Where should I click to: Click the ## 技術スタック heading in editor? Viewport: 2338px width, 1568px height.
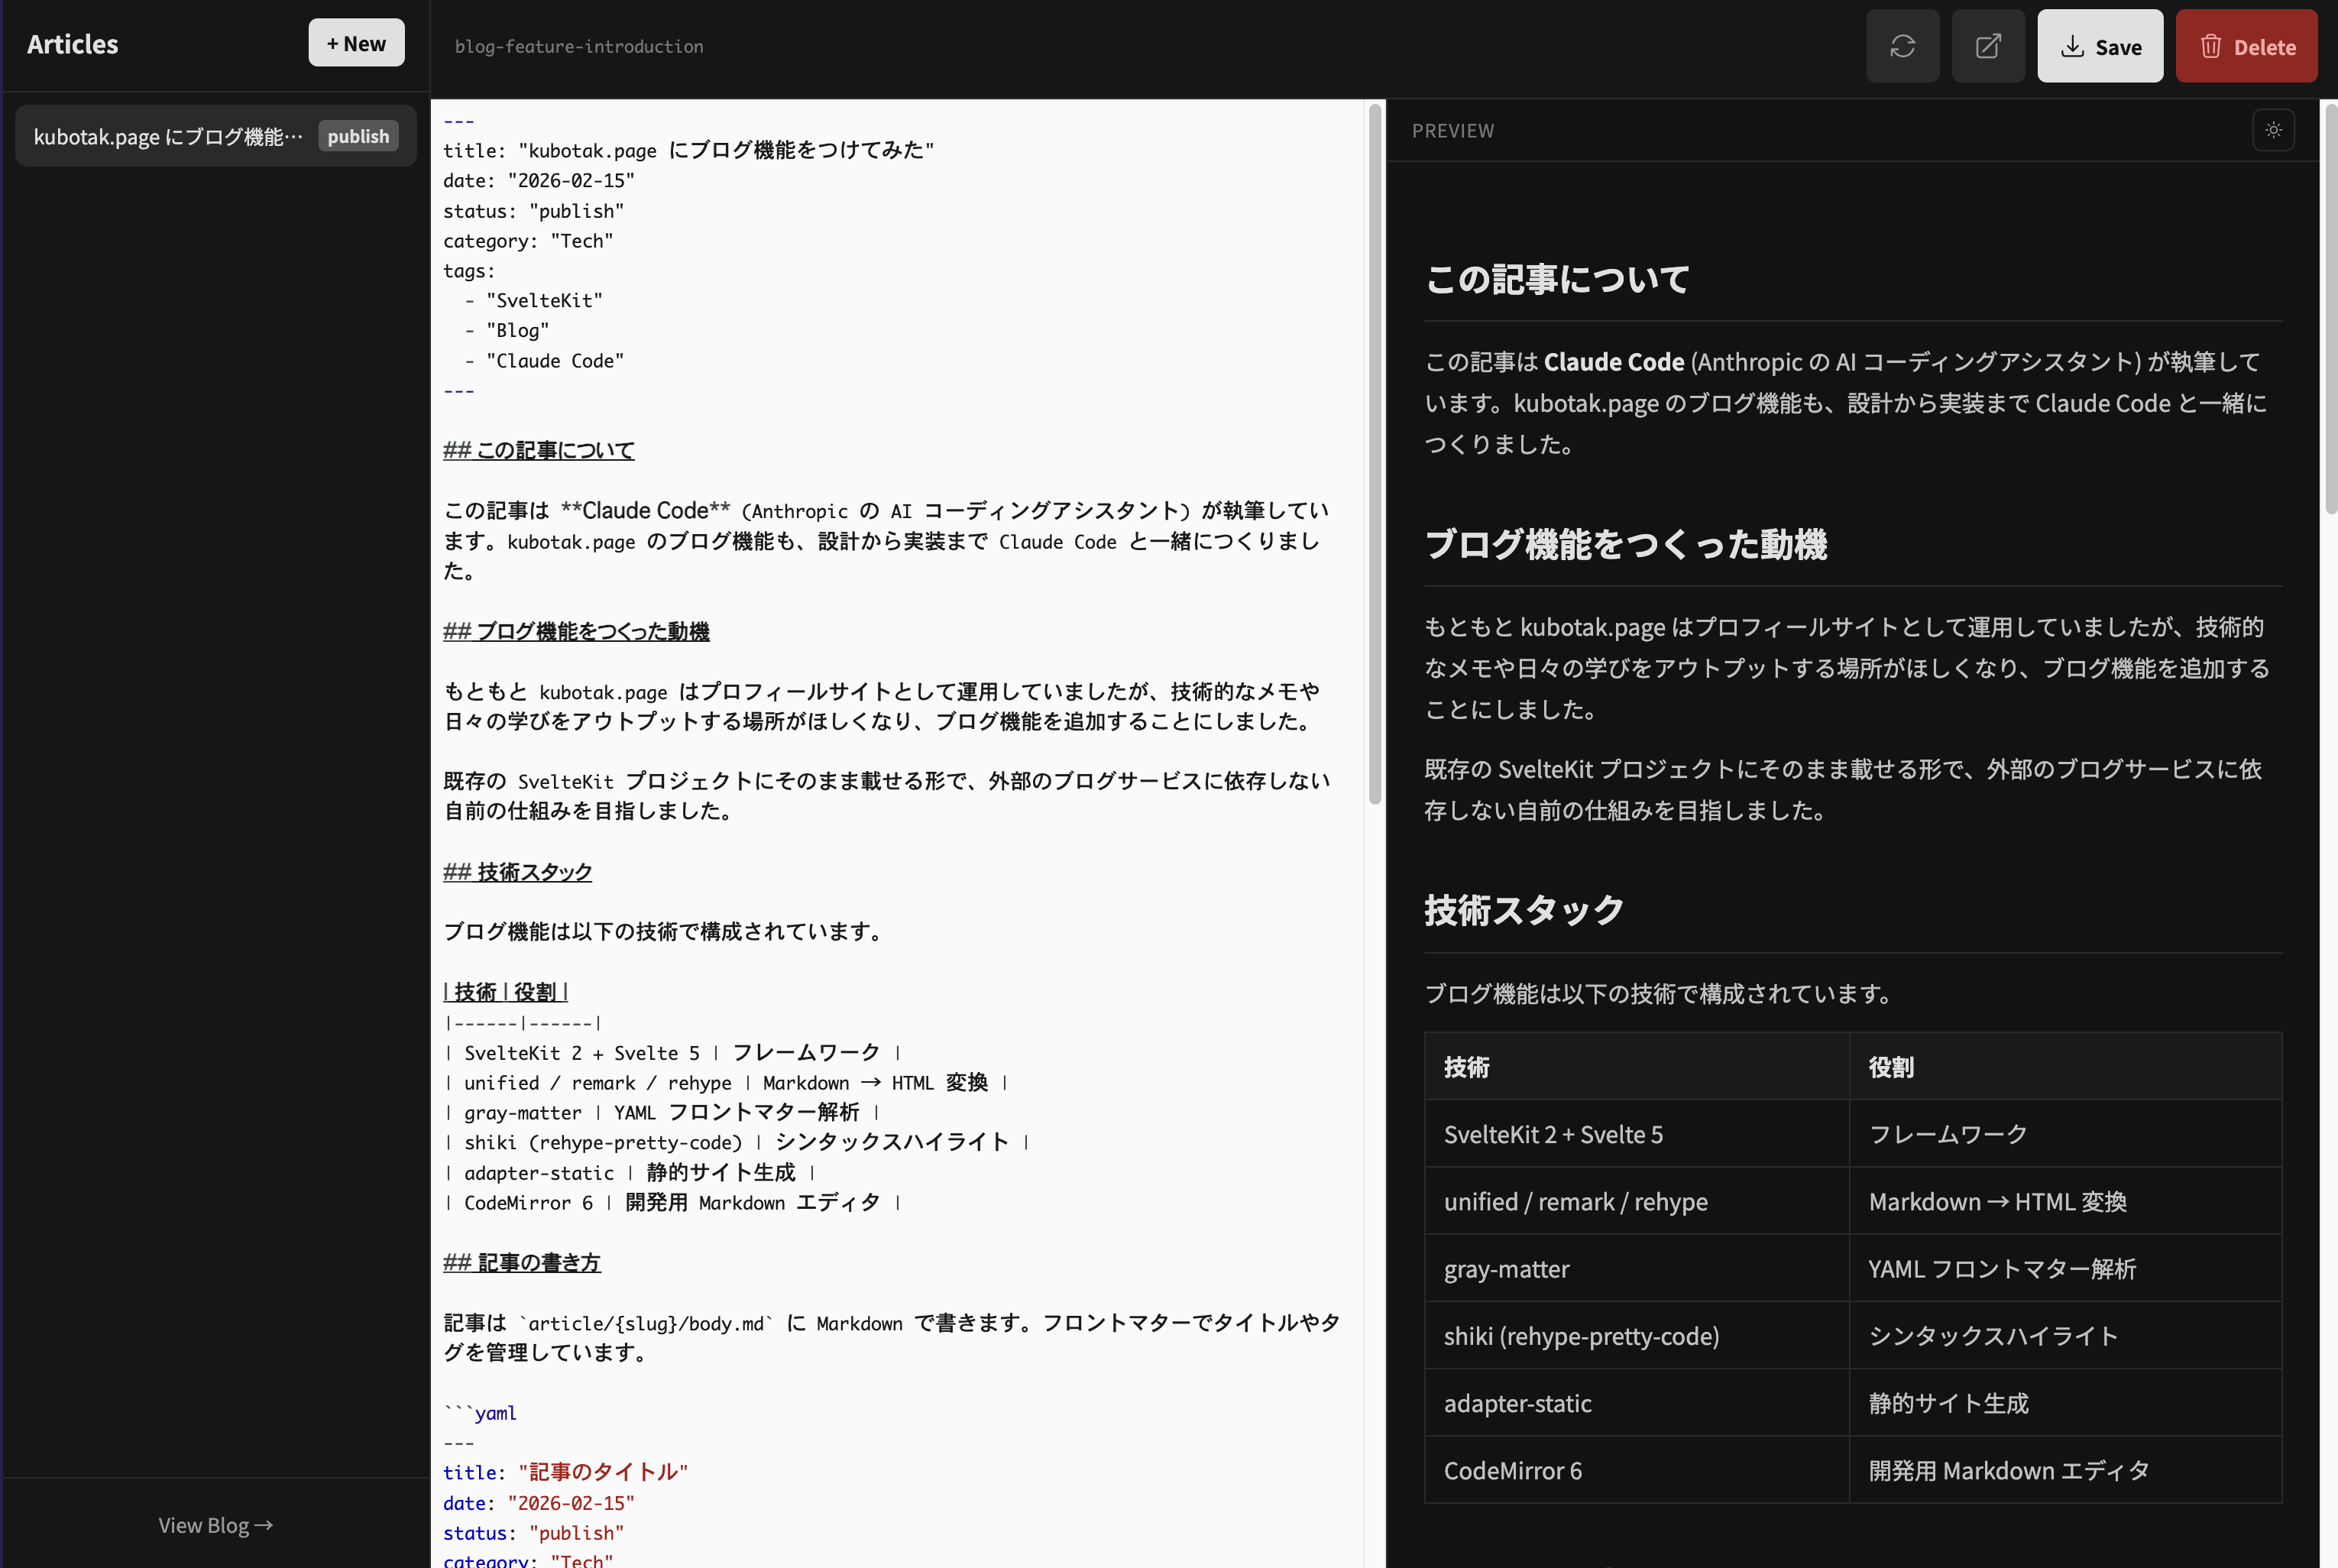[517, 872]
